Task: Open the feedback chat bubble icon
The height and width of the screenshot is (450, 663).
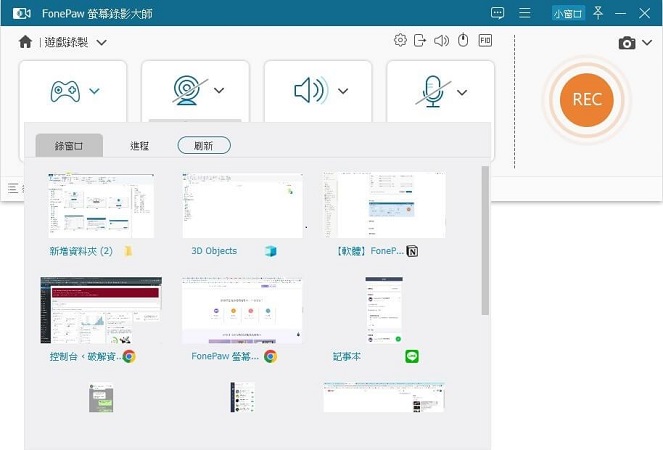Action: pos(498,13)
